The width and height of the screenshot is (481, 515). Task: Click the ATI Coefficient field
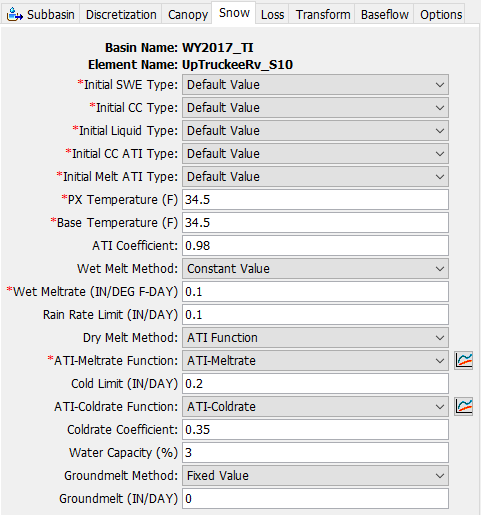coord(315,246)
